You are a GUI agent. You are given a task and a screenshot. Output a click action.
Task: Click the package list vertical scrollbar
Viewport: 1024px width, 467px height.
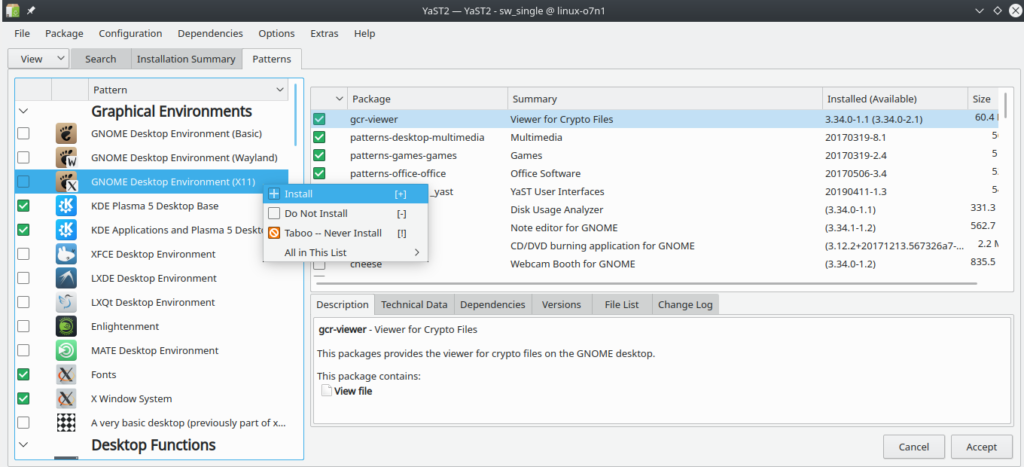(x=1005, y=105)
